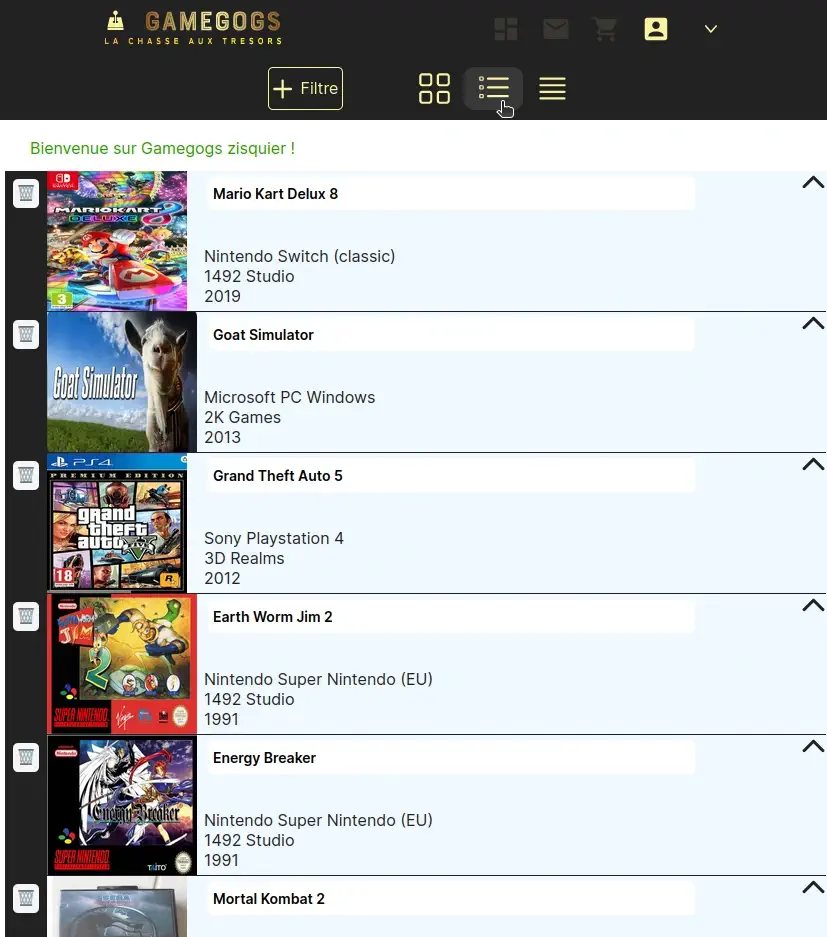The width and height of the screenshot is (827, 937).
Task: Switch to grid view layout
Action: tap(434, 88)
